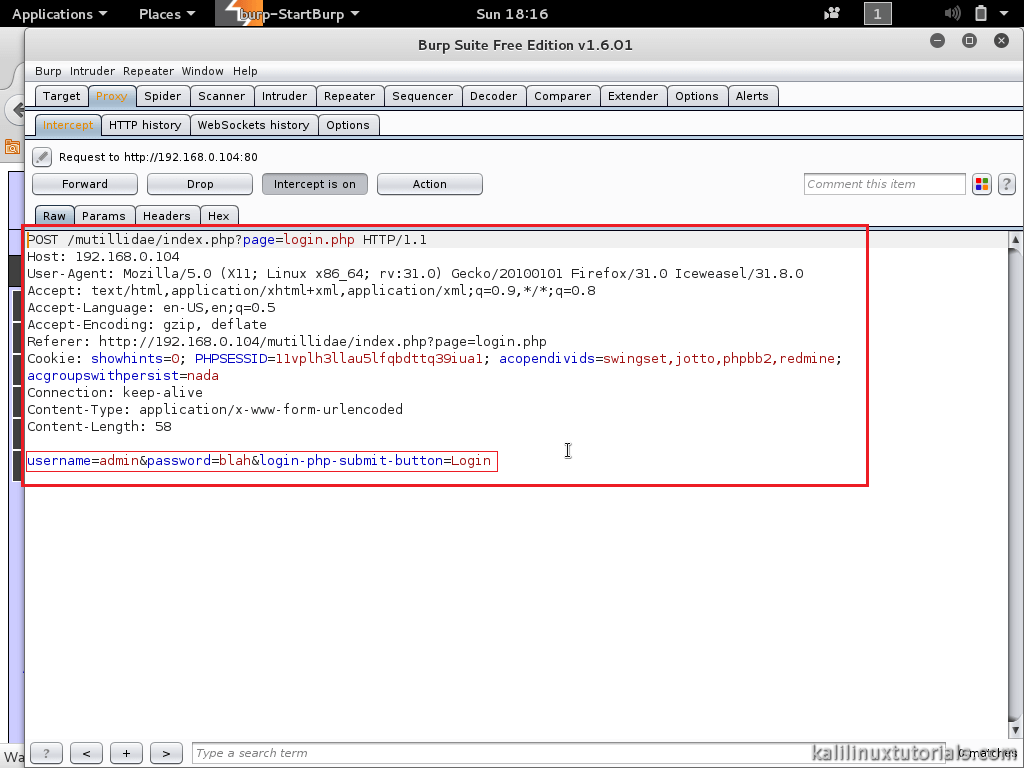Click the previous match arrow in search bar
1024x768 pixels.
(86, 753)
